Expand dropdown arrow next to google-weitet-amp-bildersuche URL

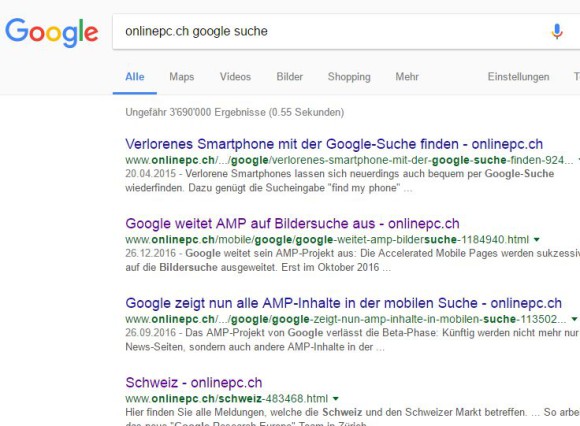coord(536,240)
